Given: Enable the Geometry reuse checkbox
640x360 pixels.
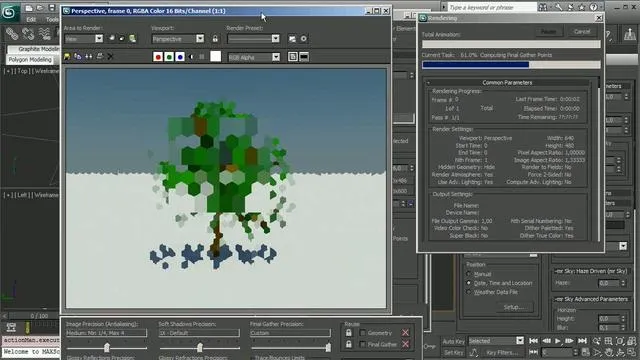Looking at the screenshot, I should coord(362,333).
